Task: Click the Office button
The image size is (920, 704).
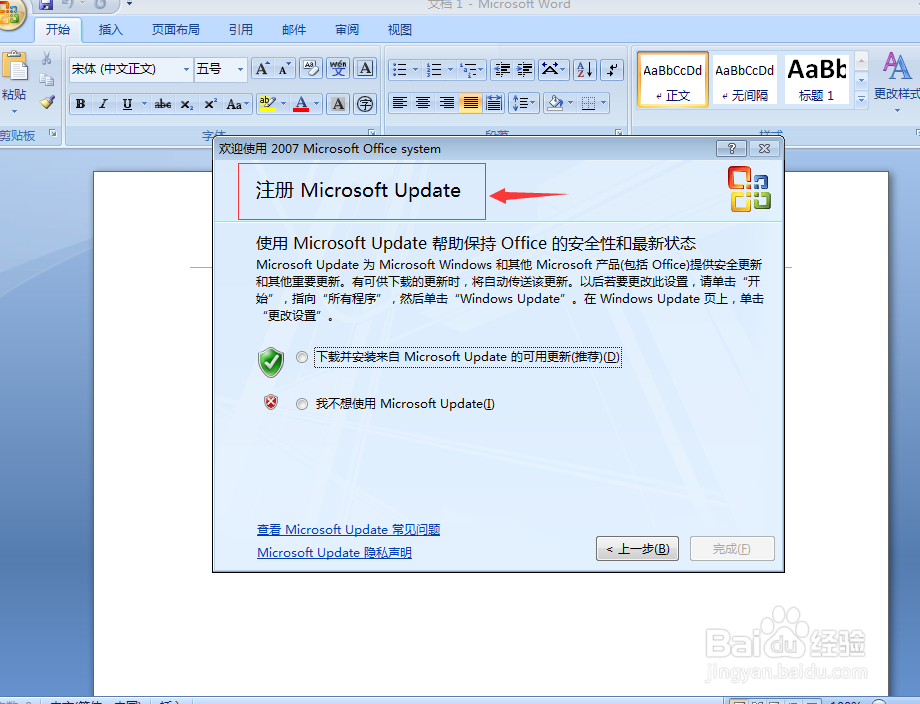Action: pyautogui.click(x=11, y=12)
